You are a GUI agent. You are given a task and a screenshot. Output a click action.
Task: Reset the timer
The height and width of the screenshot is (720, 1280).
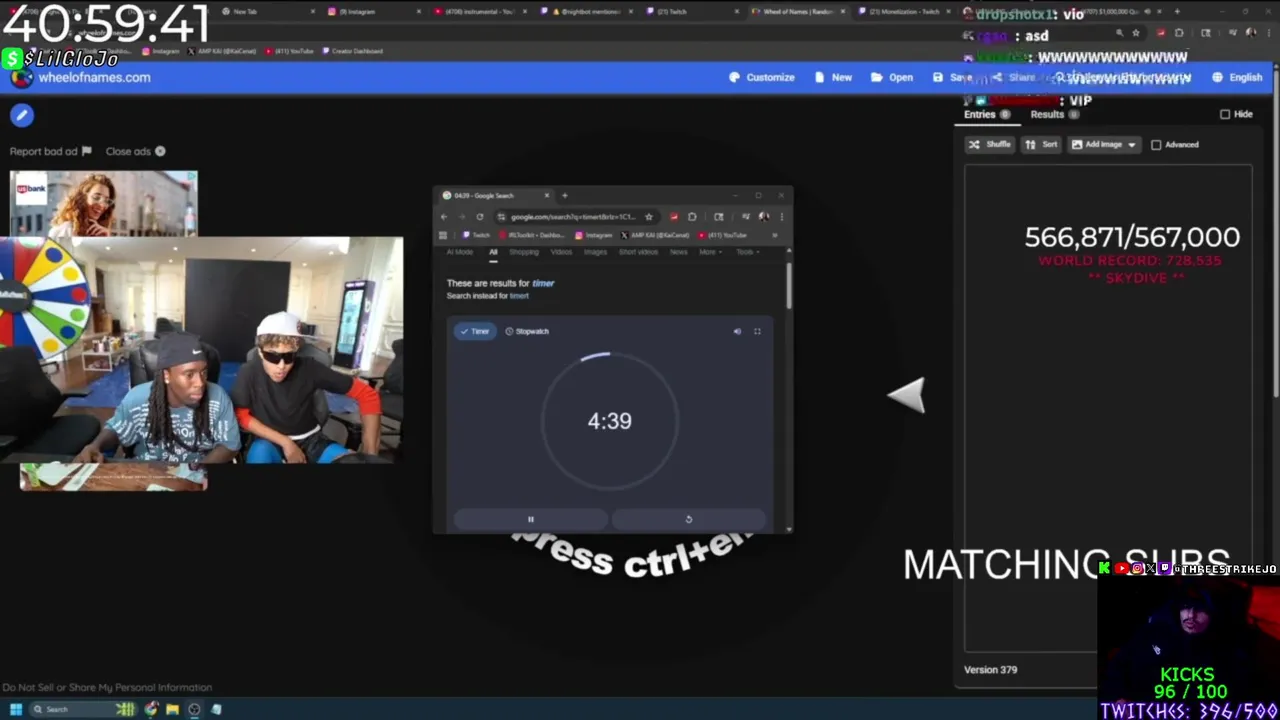click(x=688, y=519)
